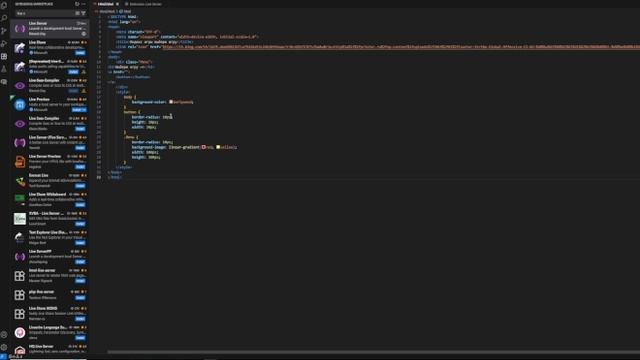
Task: Open the Live Server manage gear
Action: coord(84,34)
